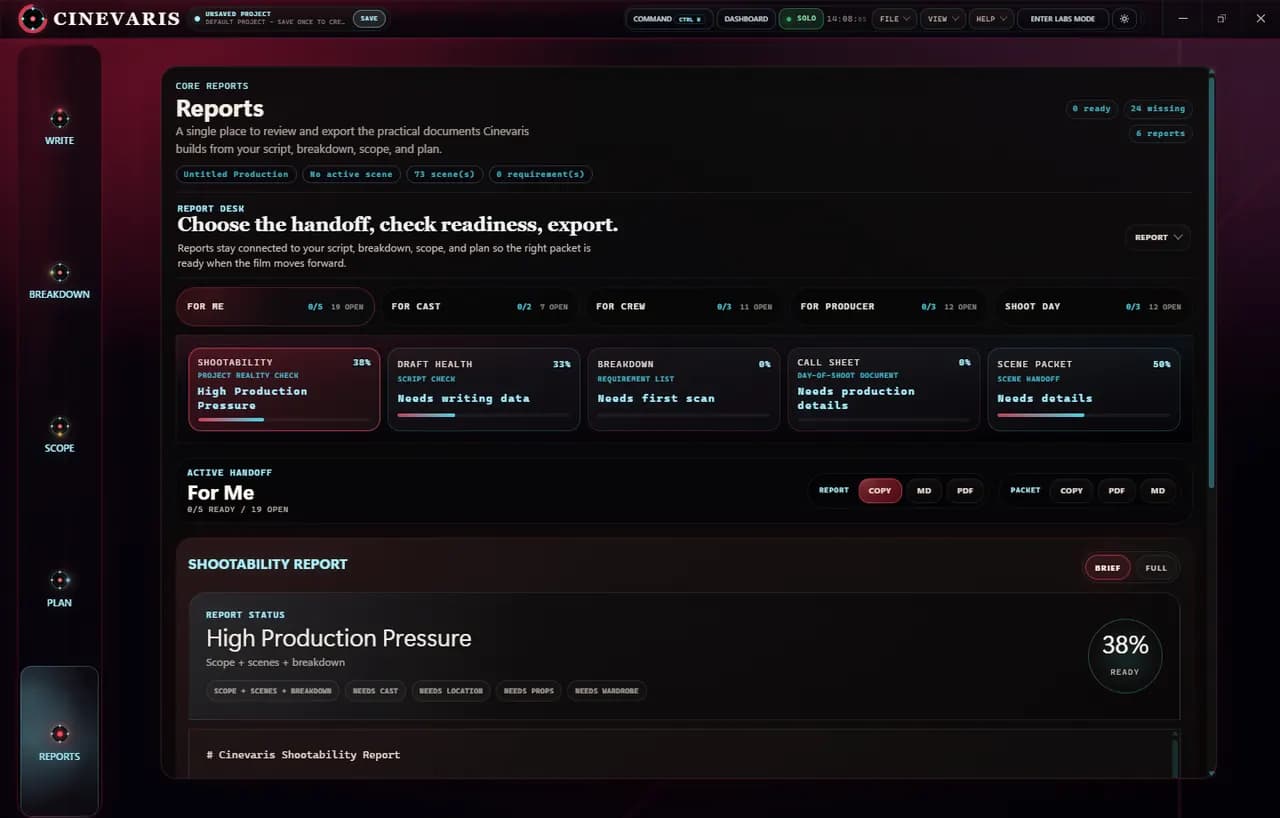Viewport: 1280px width, 818px height.
Task: Click the 0 requirement(s) chip
Action: pyautogui.click(x=540, y=174)
